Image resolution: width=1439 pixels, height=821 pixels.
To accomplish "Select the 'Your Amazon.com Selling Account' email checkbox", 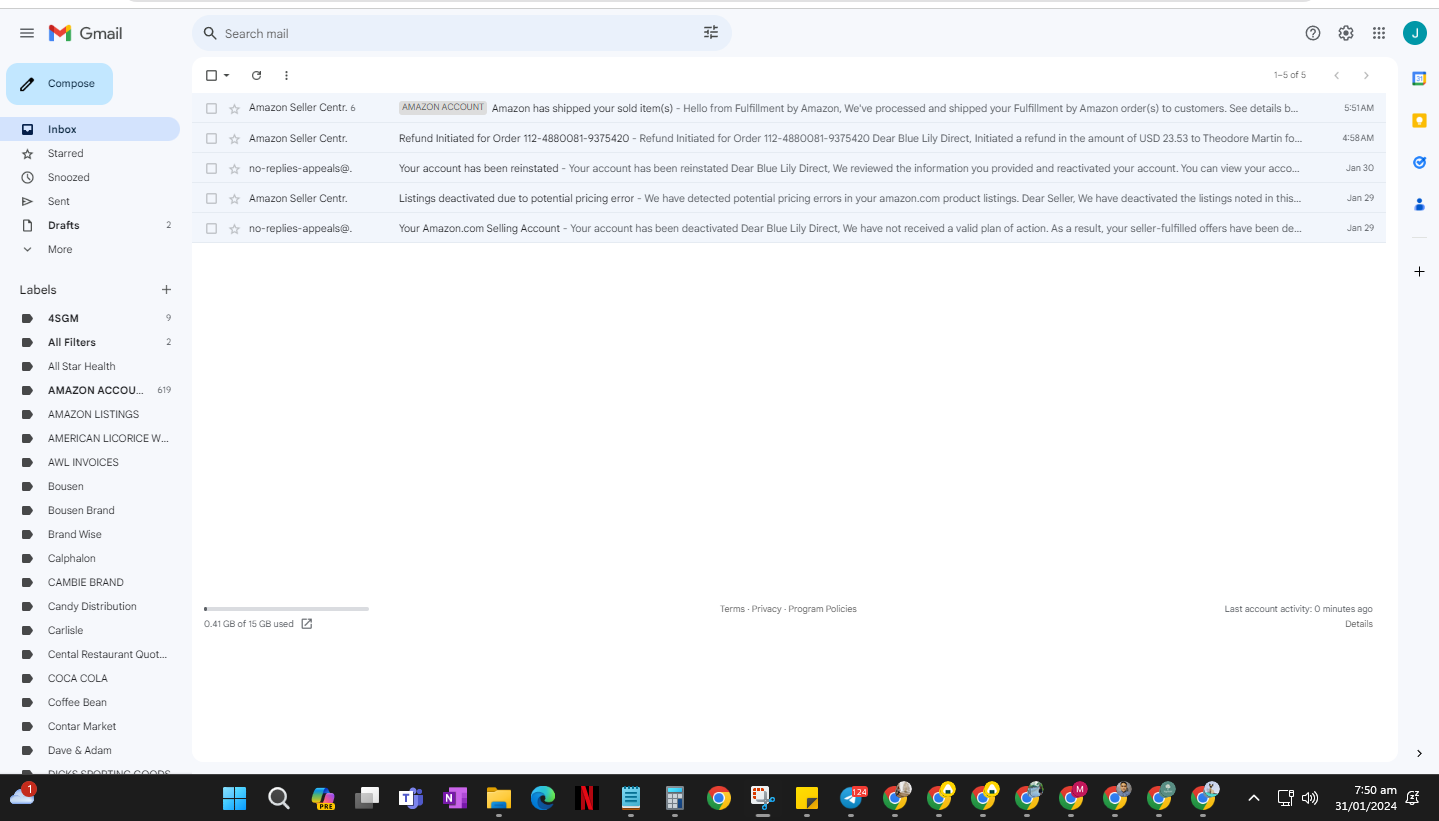I will coord(211,228).
